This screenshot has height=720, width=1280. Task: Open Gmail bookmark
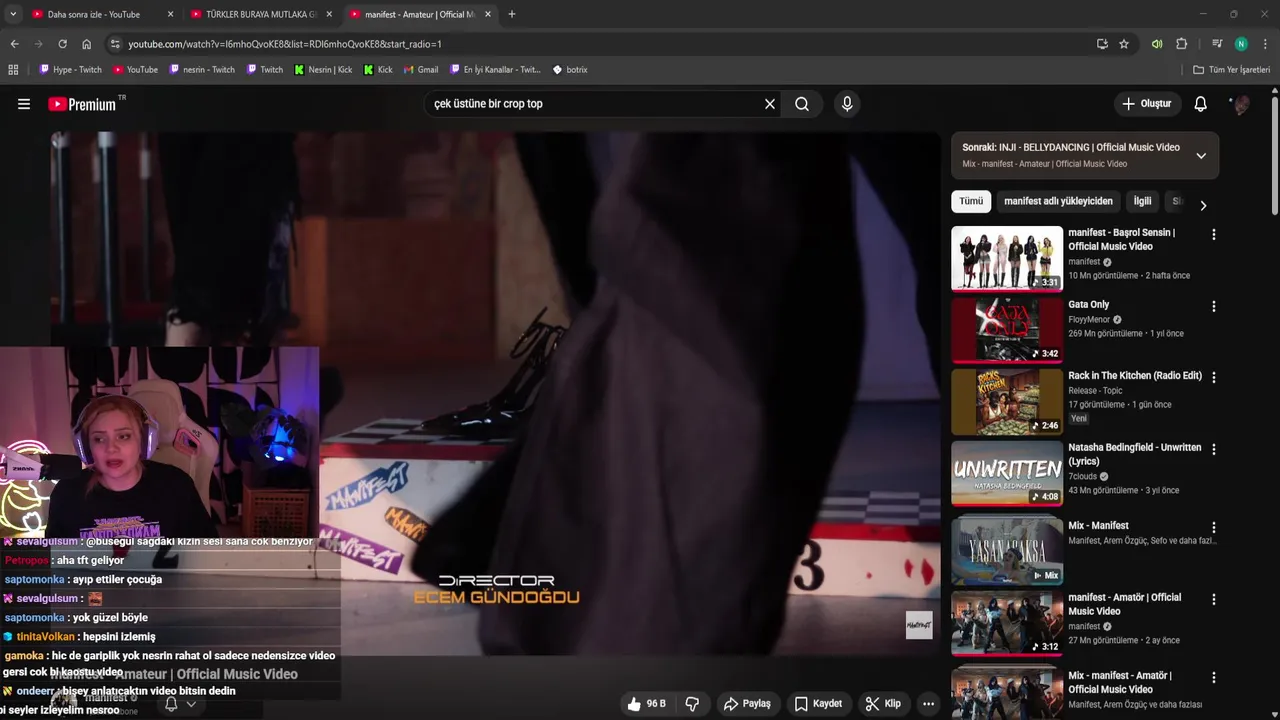(421, 70)
